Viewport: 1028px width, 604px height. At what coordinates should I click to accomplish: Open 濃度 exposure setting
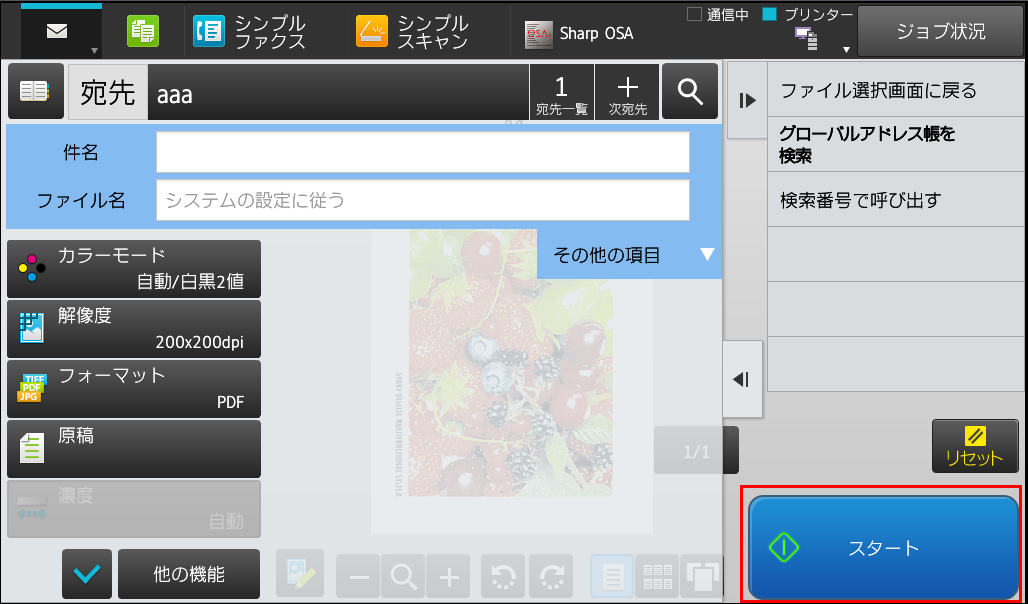tap(134, 509)
